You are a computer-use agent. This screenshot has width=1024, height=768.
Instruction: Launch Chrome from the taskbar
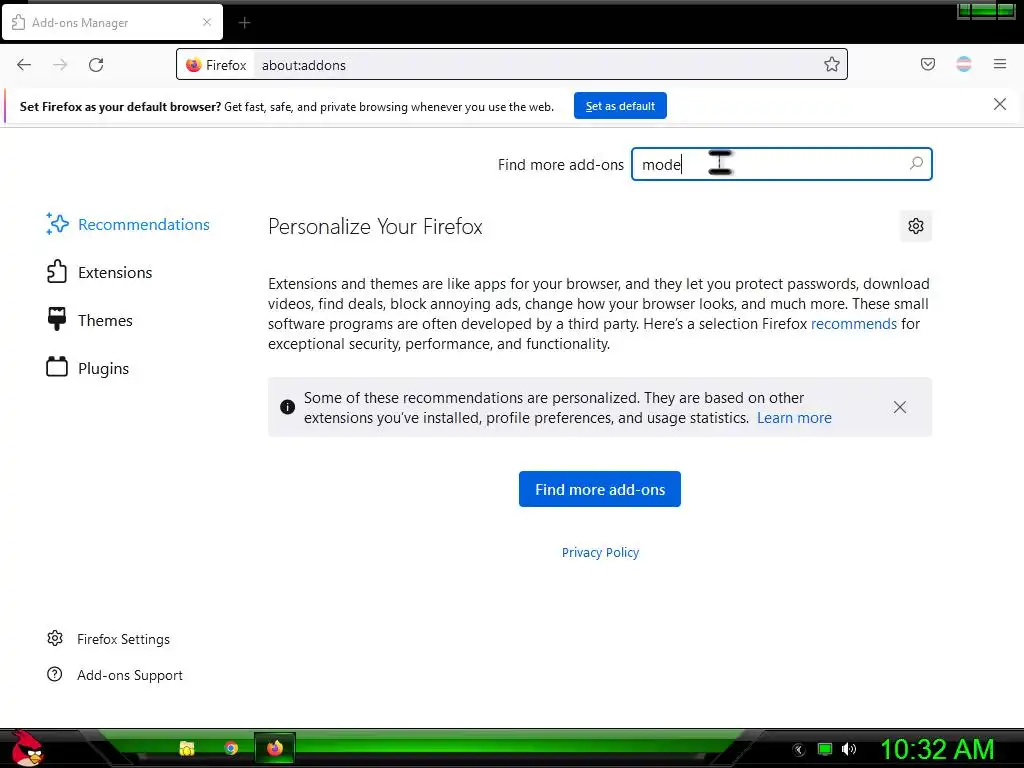tap(231, 748)
